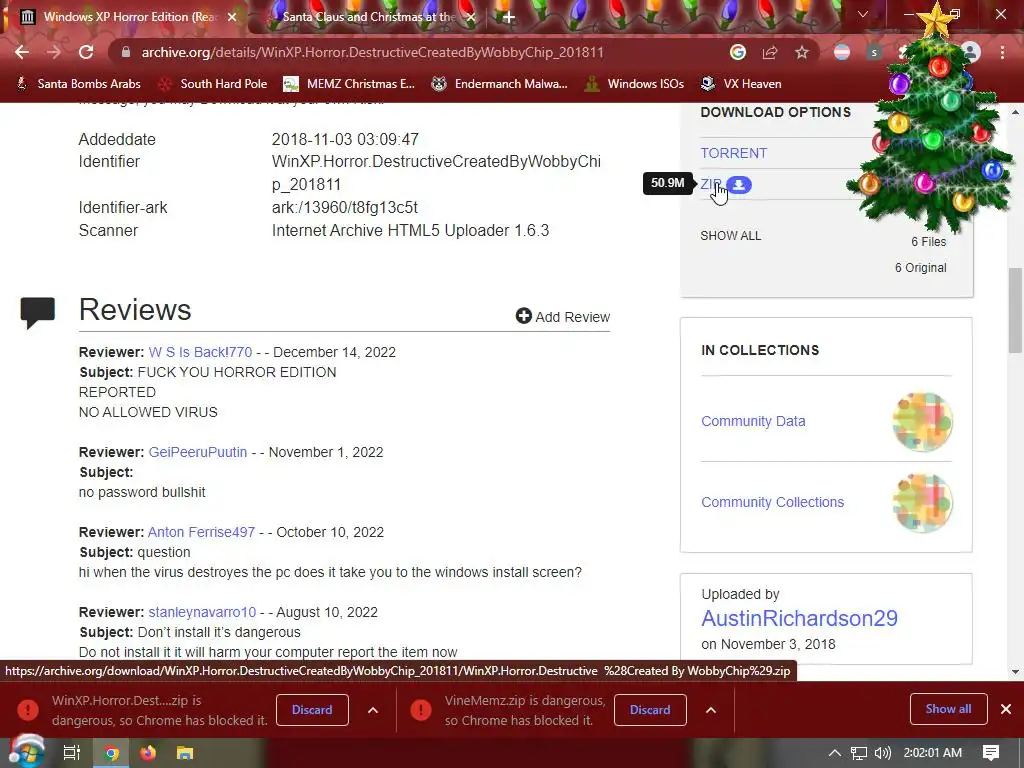Close the downloads bar
1024x768 pixels.
pos(1006,709)
